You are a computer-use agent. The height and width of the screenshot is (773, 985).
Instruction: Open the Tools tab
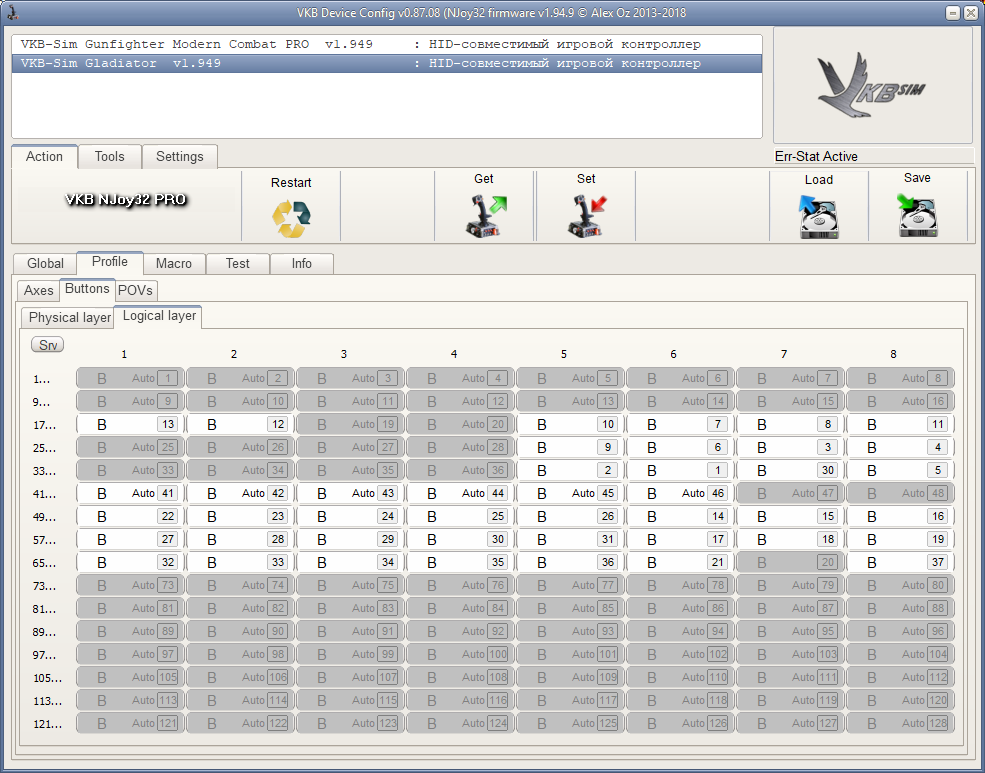click(109, 156)
